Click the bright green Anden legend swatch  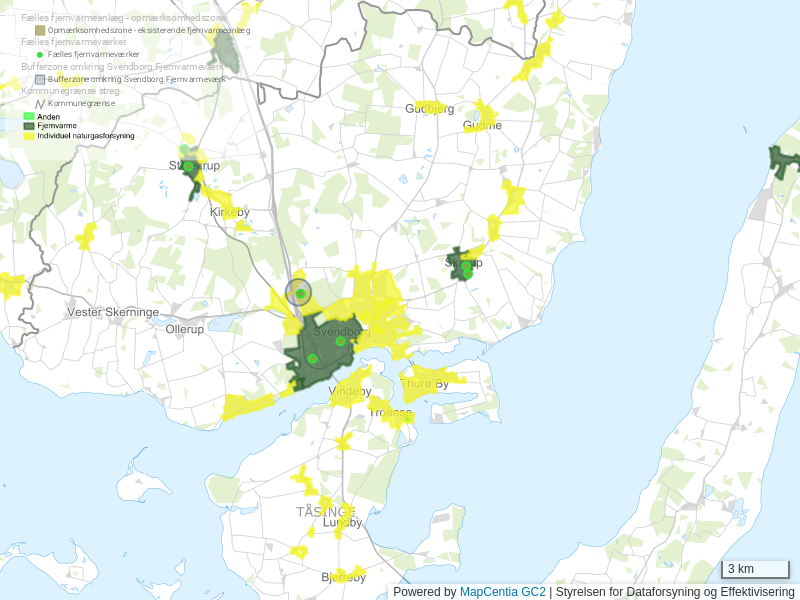point(29,117)
